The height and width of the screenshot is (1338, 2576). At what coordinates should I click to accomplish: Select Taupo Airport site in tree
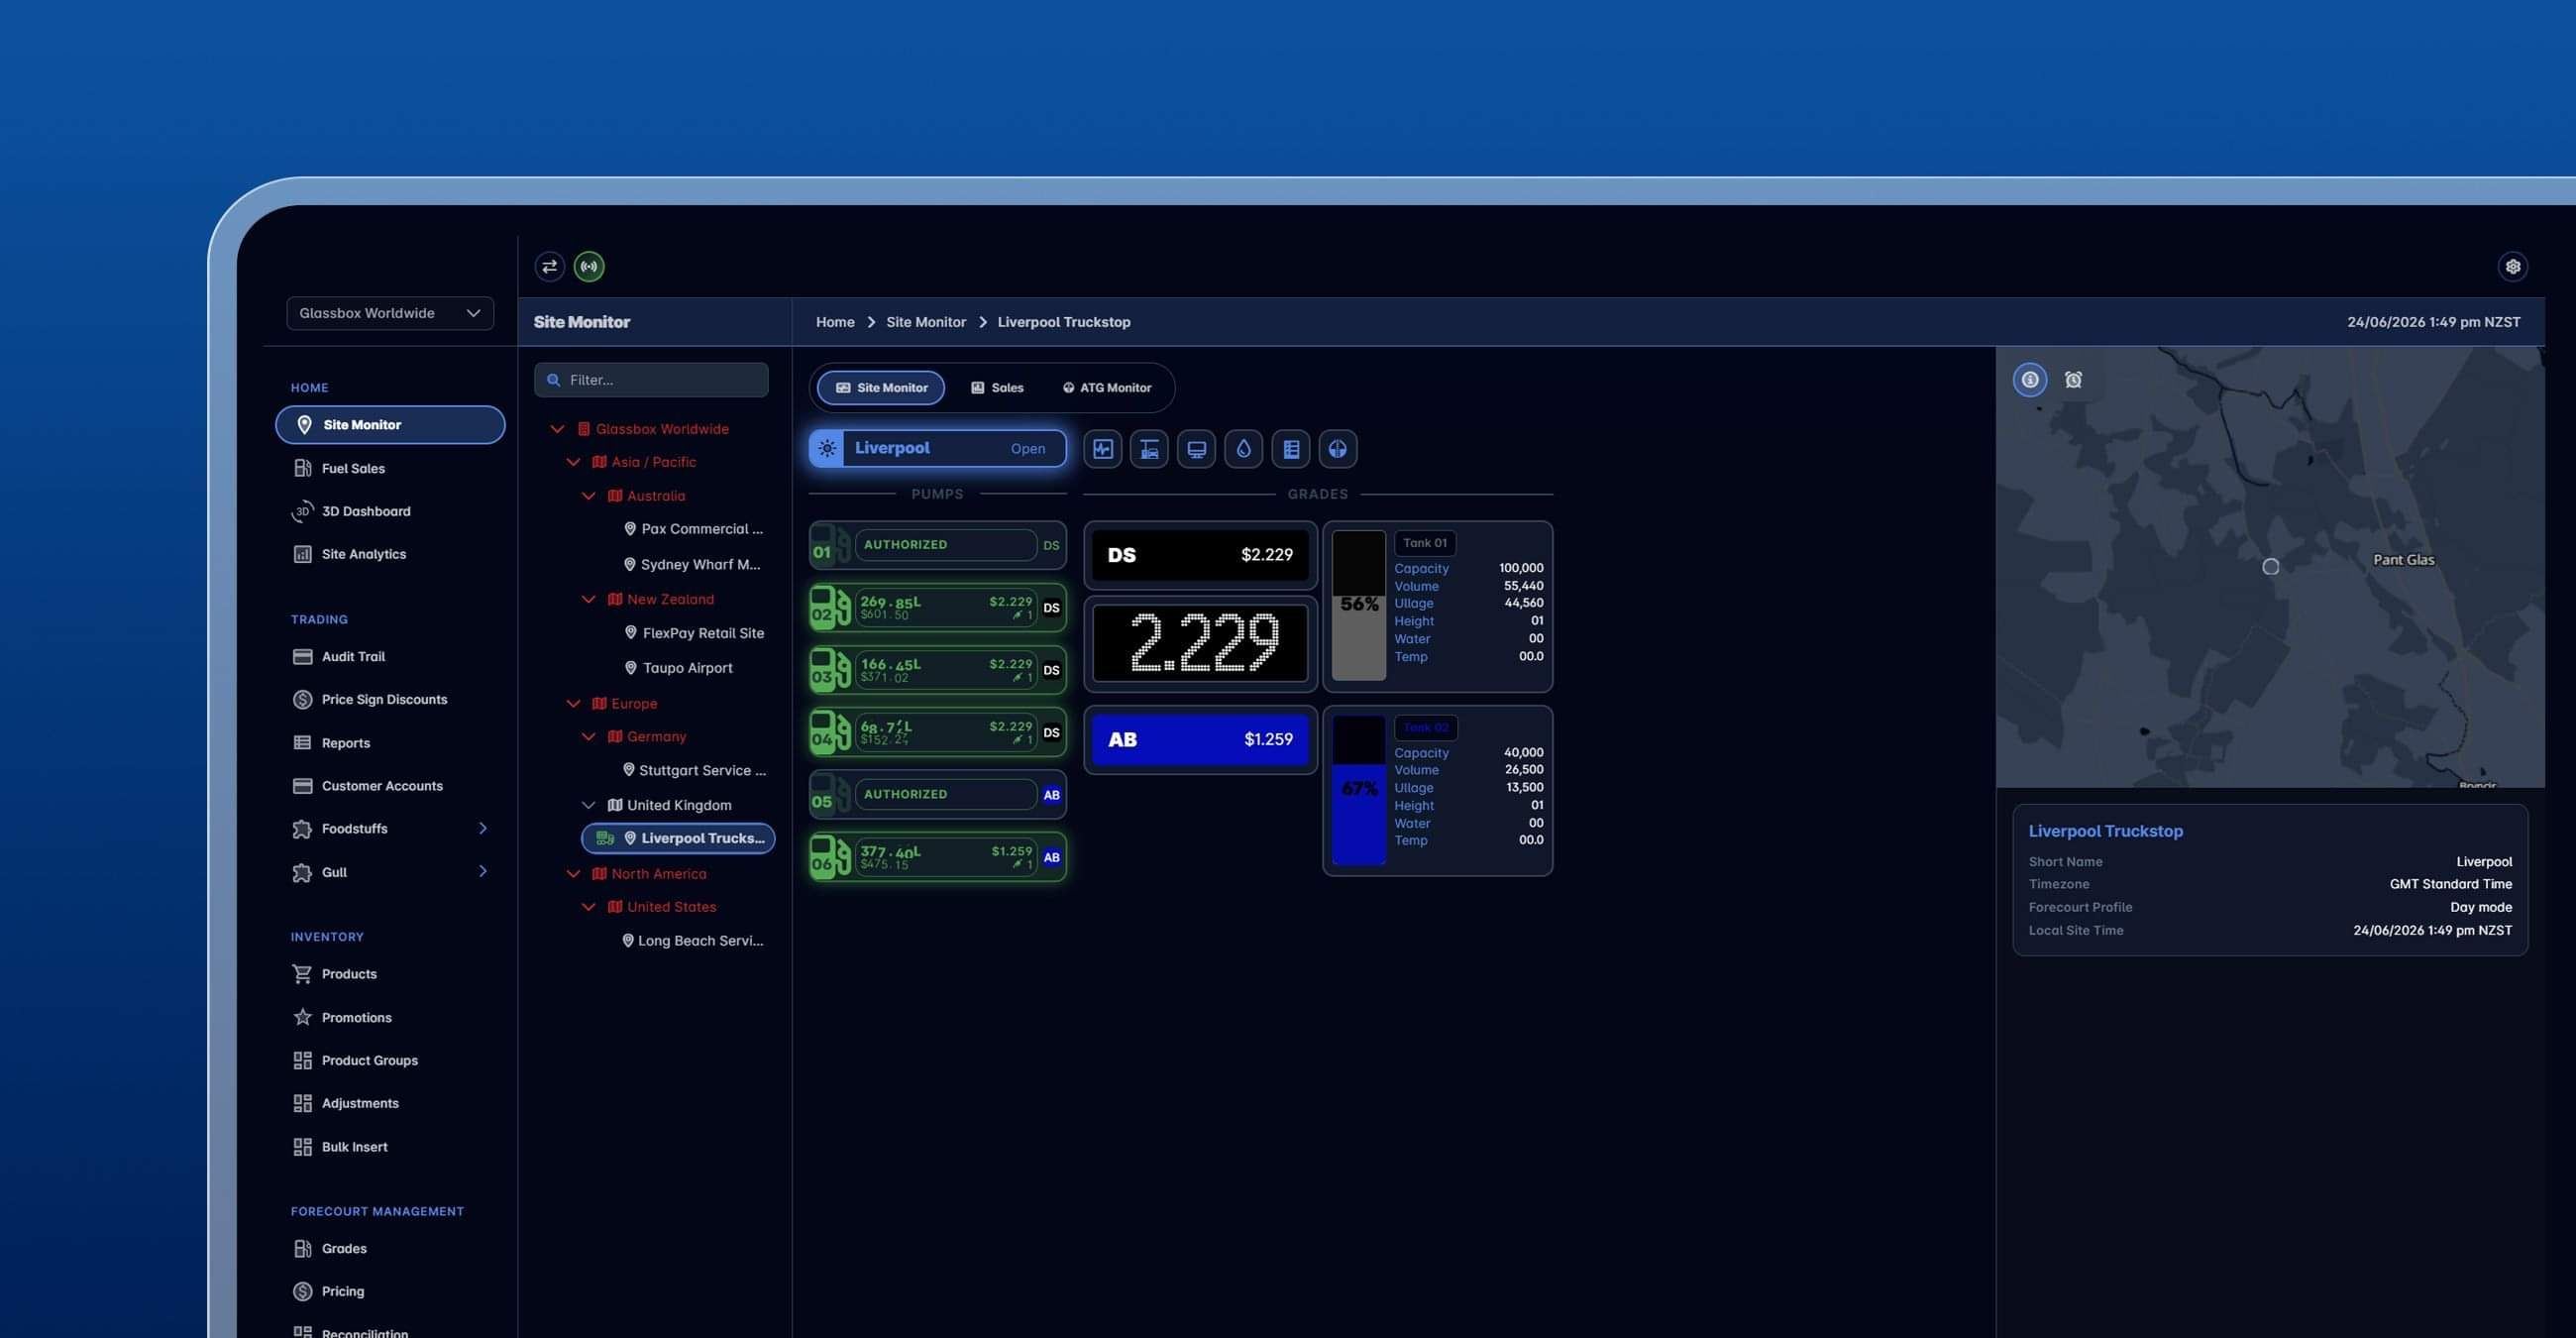point(678,668)
